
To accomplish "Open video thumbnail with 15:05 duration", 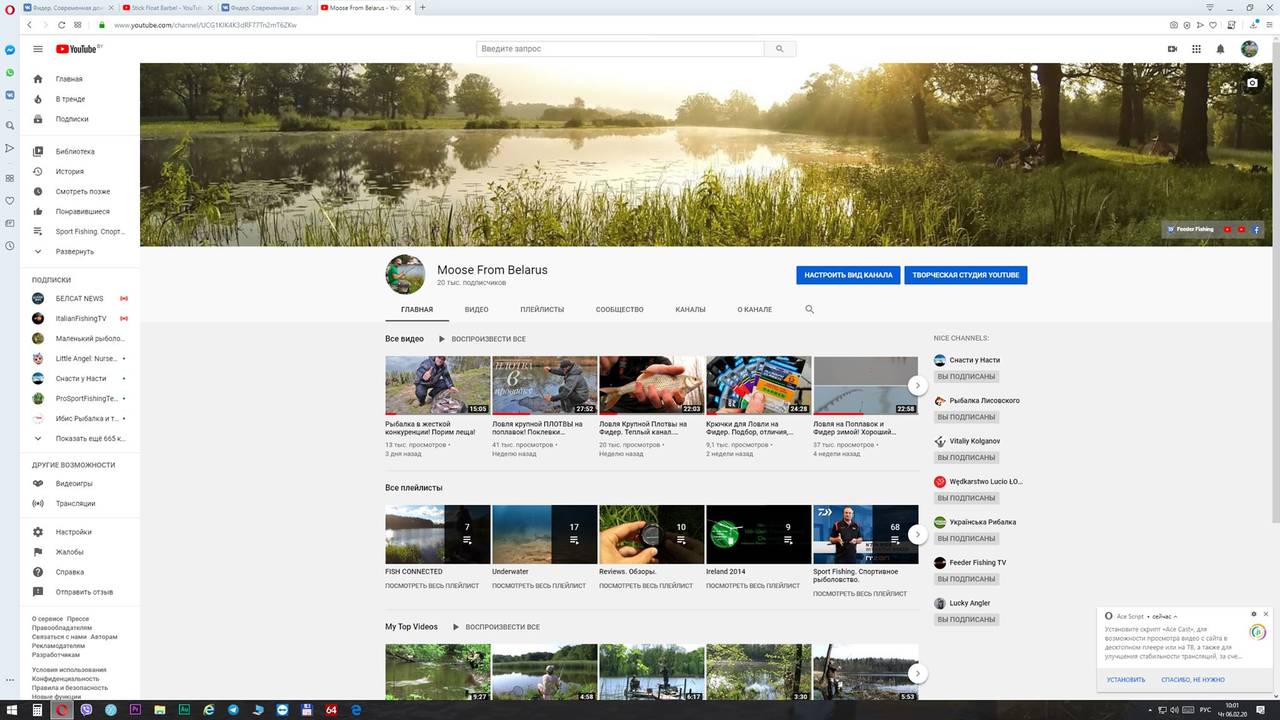I will point(438,385).
